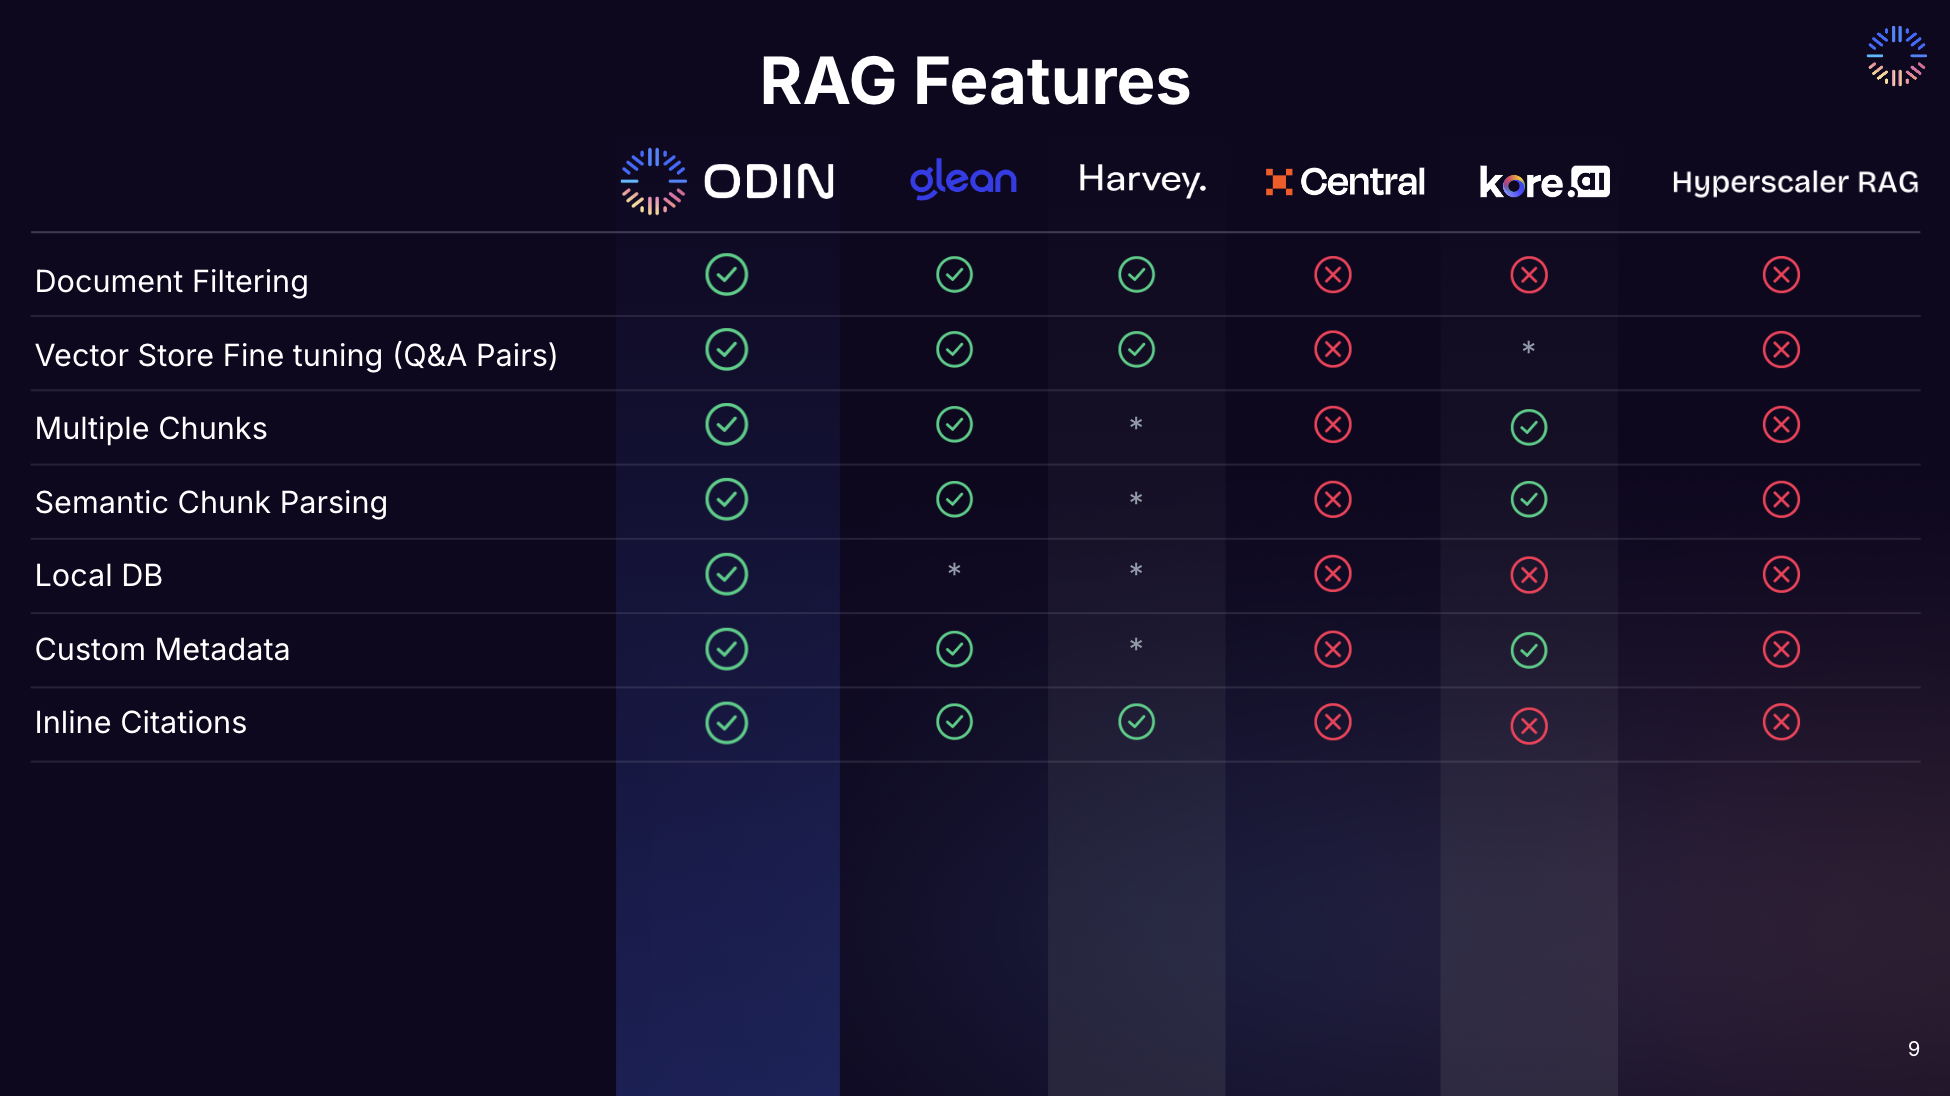Click glean's Local DB asterisk
The image size is (1950, 1096).
tap(954, 570)
